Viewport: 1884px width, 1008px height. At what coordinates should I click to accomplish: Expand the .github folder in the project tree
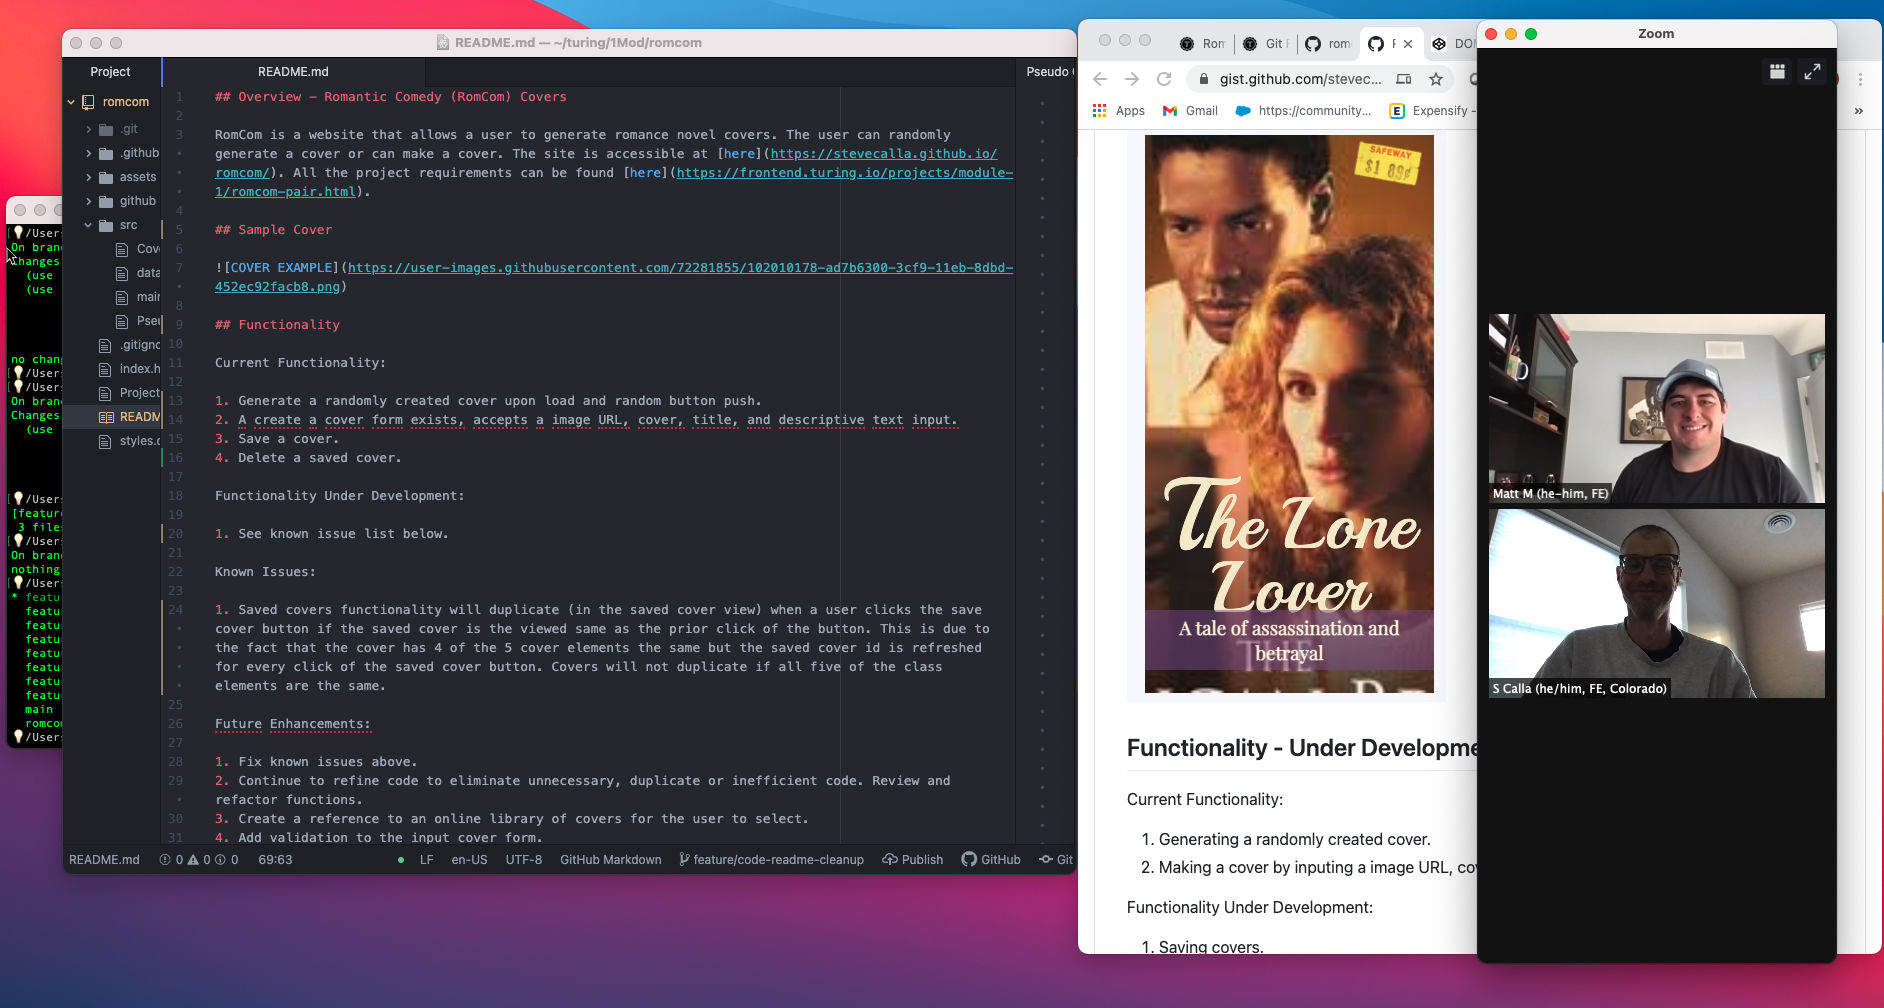pos(90,153)
